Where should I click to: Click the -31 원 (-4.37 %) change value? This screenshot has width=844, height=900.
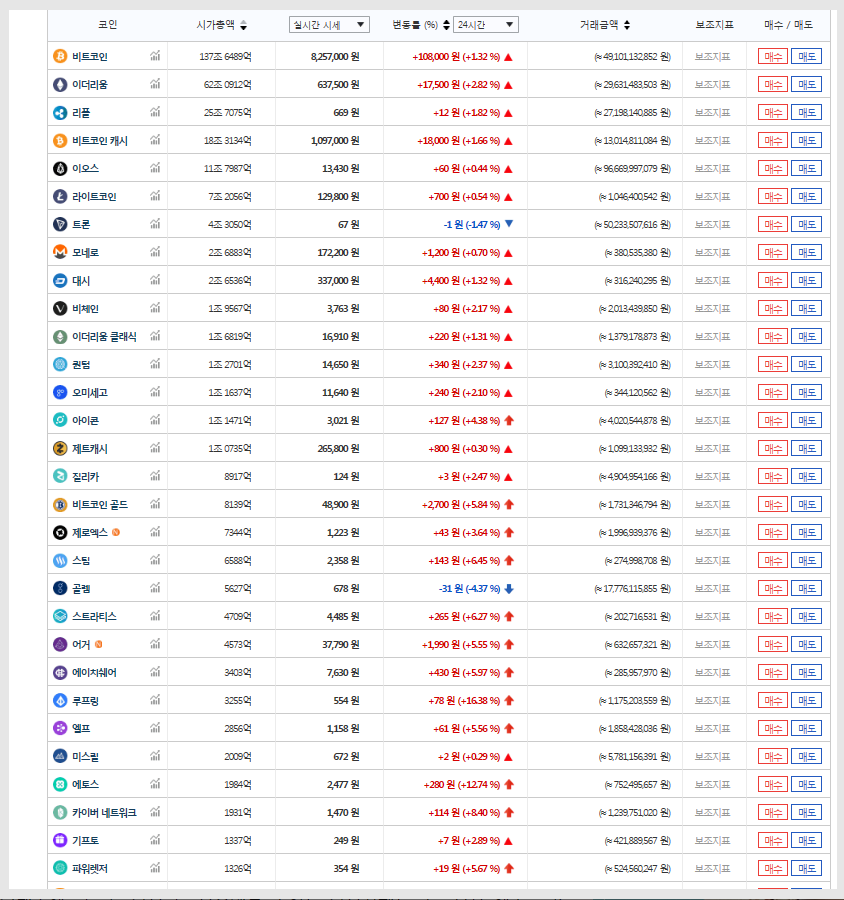(469, 589)
